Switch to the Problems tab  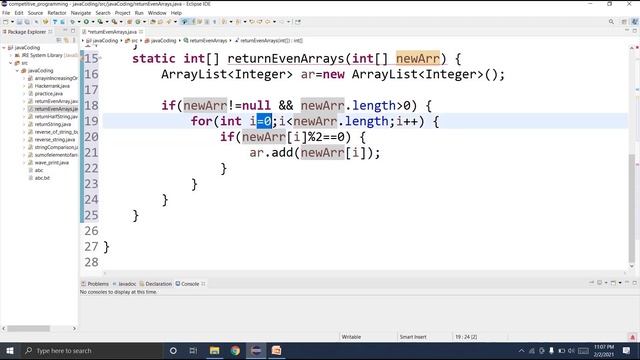tap(95, 284)
